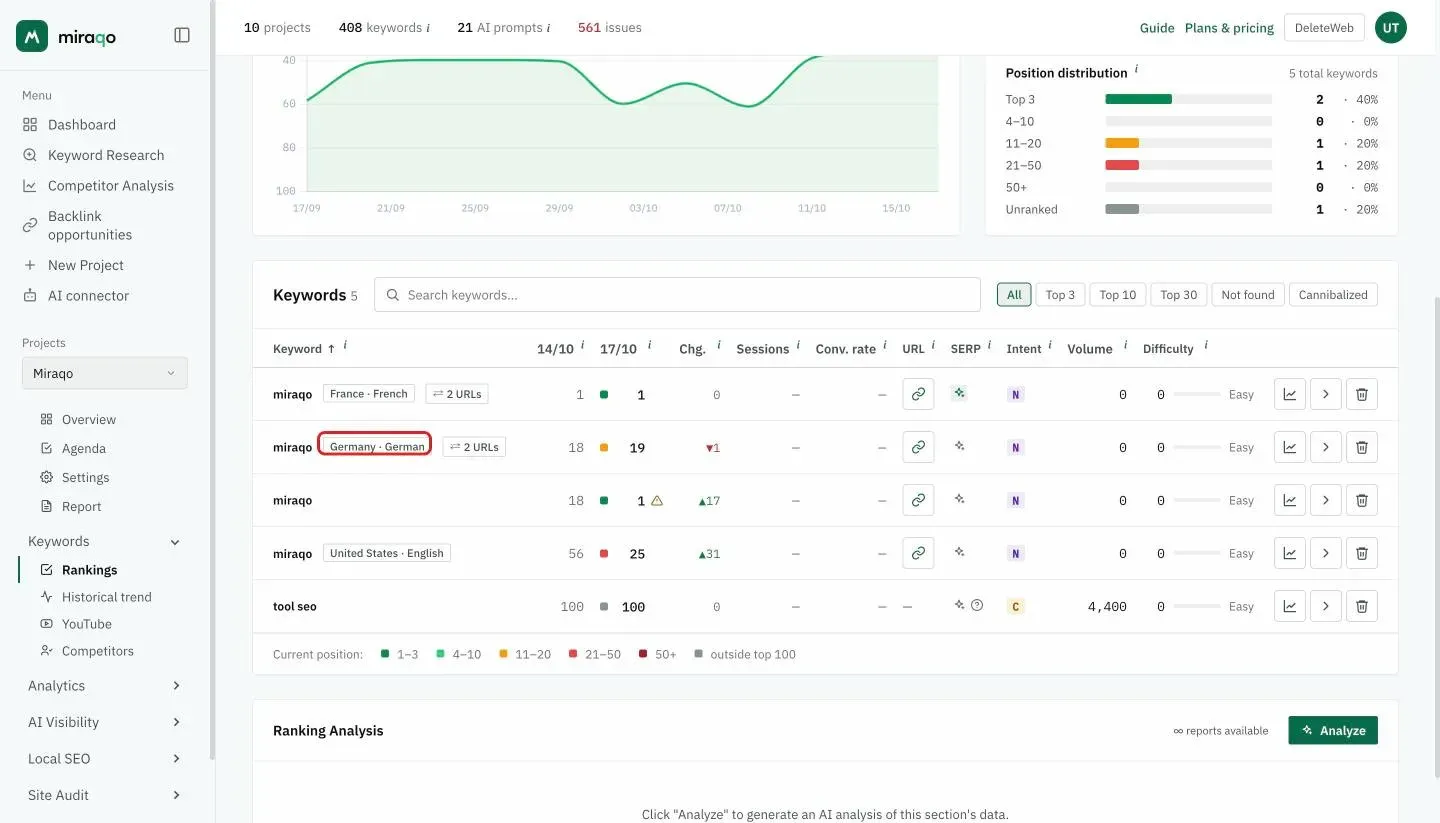The image size is (1440, 823).
Task: Open Plans & pricing link
Action: click(x=1229, y=28)
